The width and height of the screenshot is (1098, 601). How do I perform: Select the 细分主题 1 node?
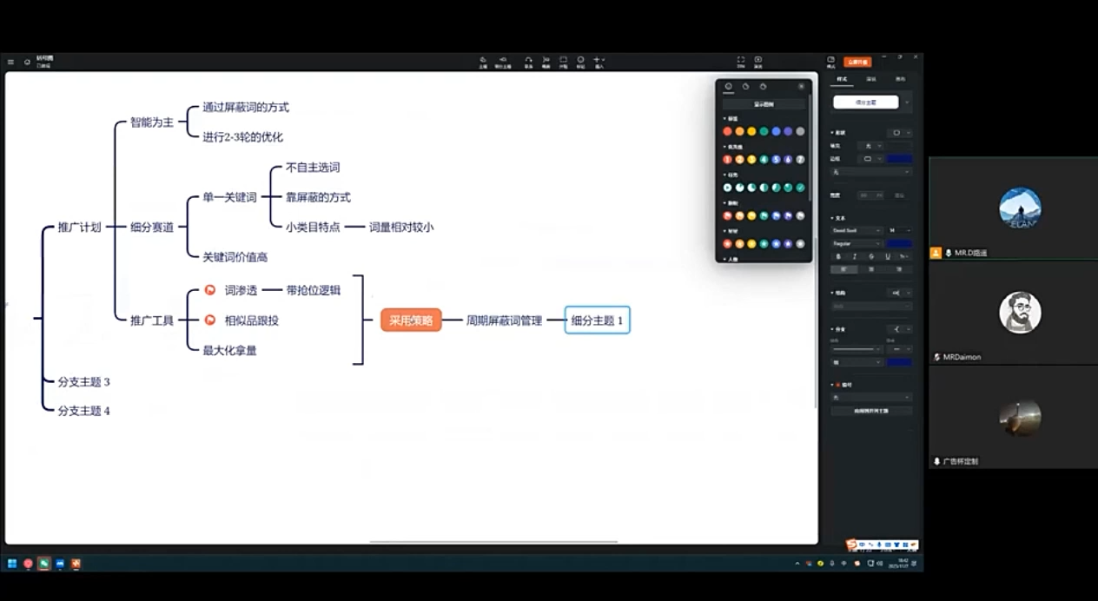coord(597,320)
